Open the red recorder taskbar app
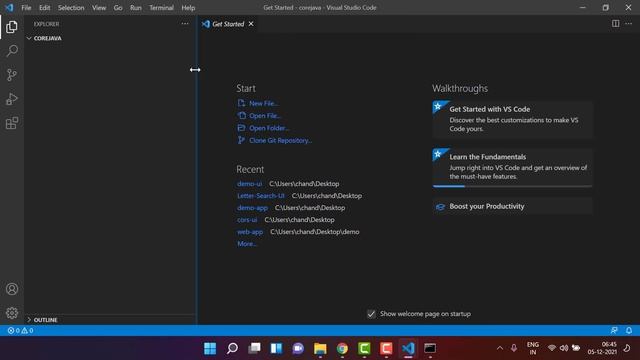 tap(386, 348)
